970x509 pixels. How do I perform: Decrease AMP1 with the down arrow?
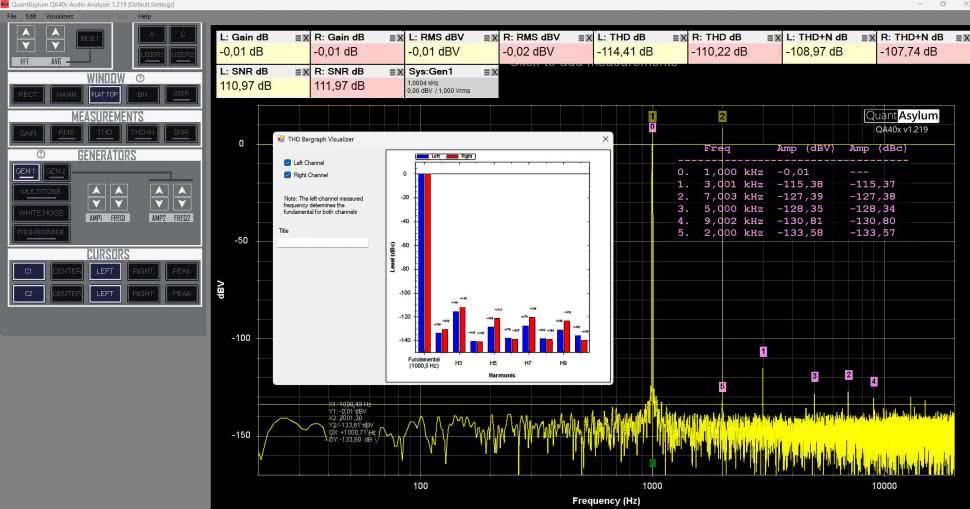tap(96, 203)
